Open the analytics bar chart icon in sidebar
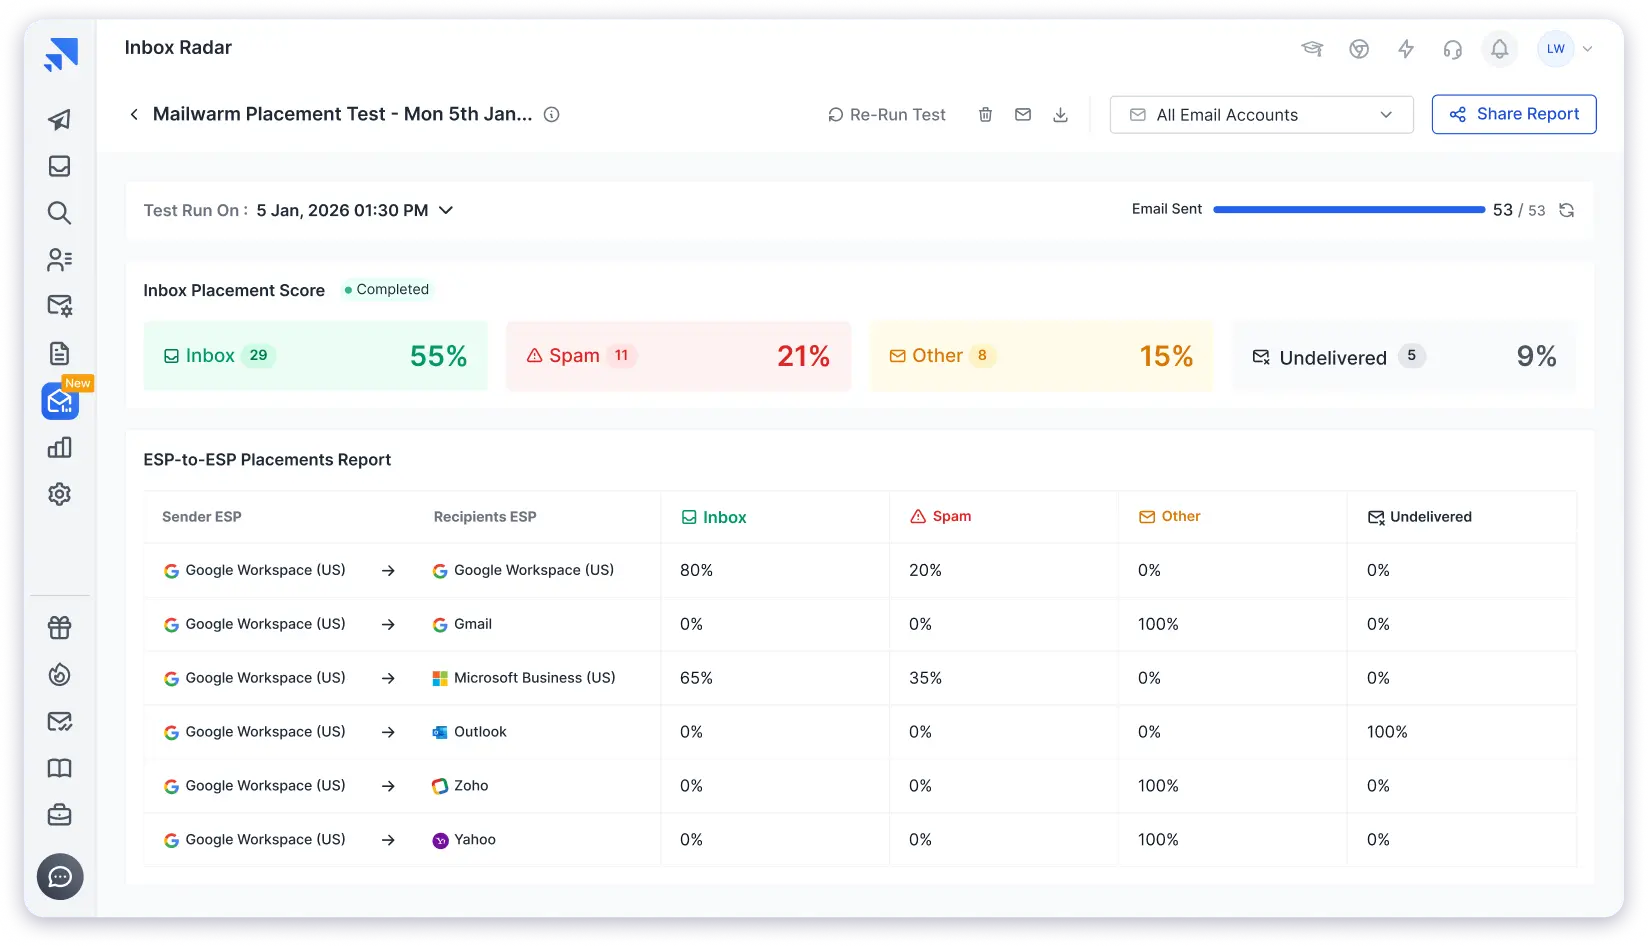This screenshot has width=1648, height=946. tap(59, 447)
